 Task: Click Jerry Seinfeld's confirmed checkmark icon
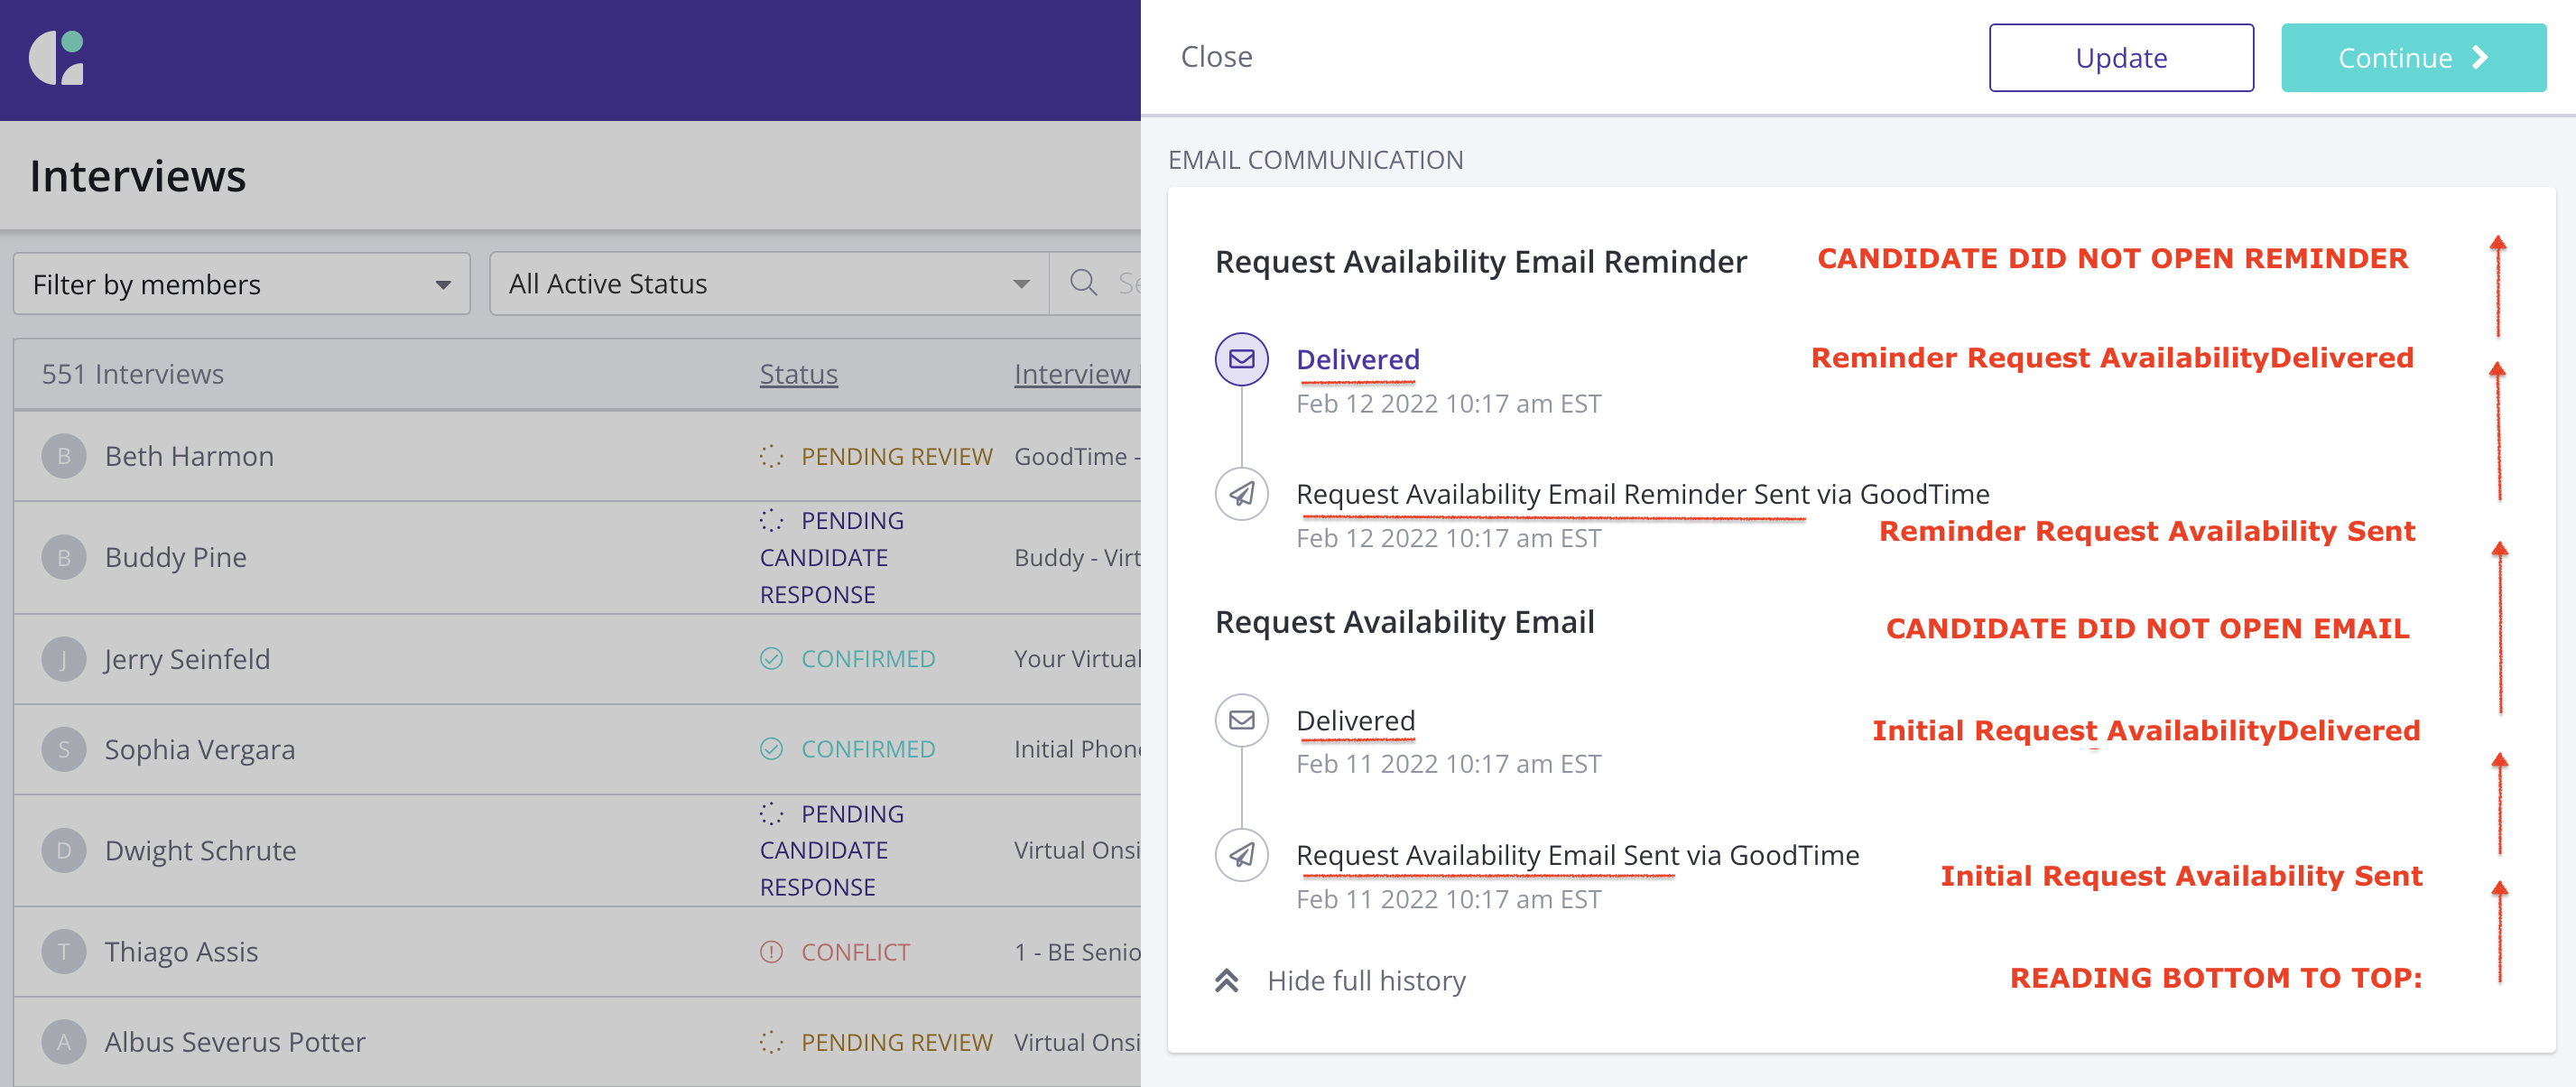coord(770,659)
